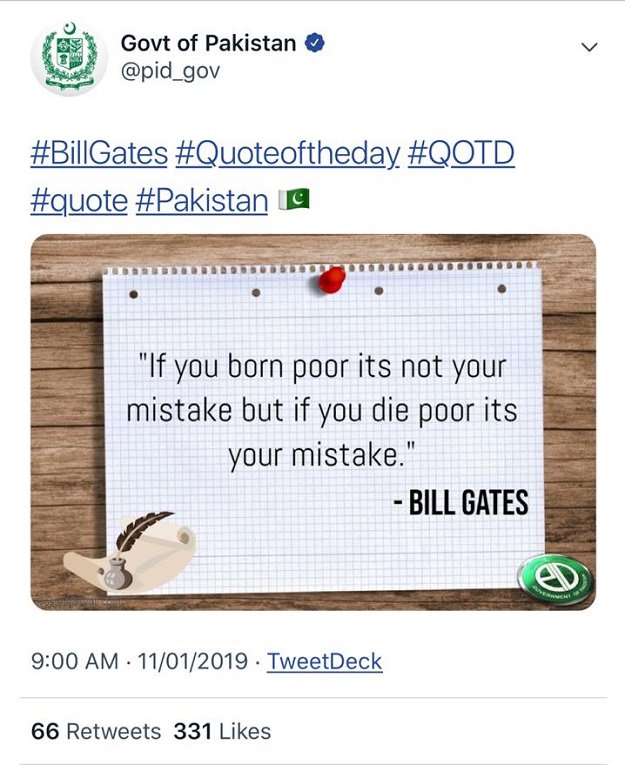Open the #Quoteoftheday hashtag
The image size is (625, 765).
288,155
